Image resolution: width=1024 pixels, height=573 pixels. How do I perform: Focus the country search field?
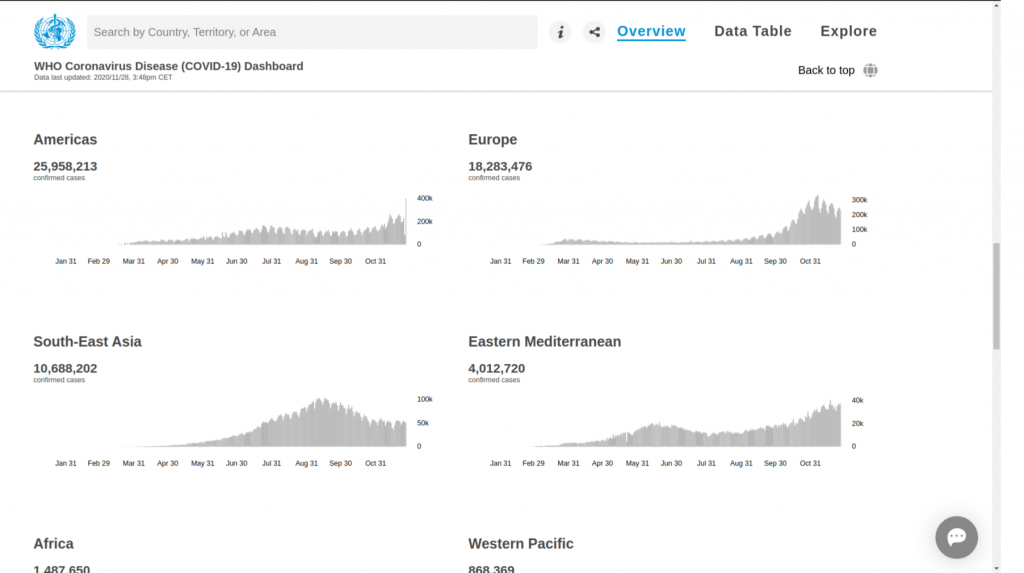tap(312, 32)
